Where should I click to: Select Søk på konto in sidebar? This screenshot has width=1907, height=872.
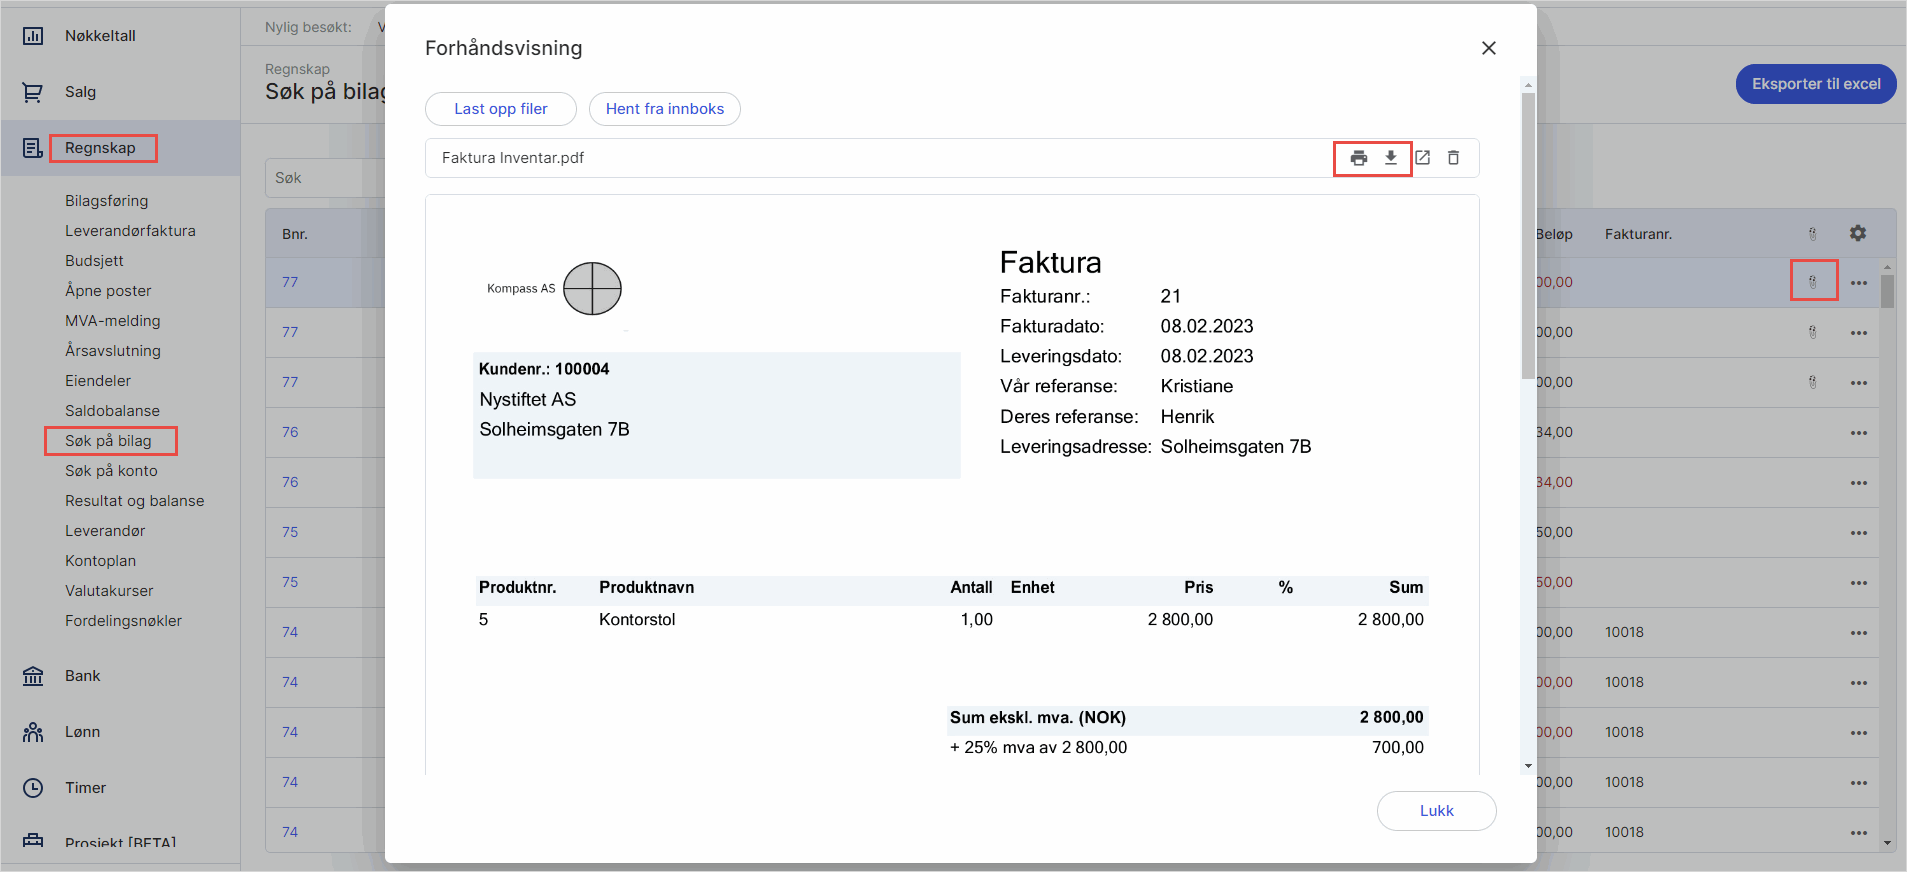tap(111, 471)
